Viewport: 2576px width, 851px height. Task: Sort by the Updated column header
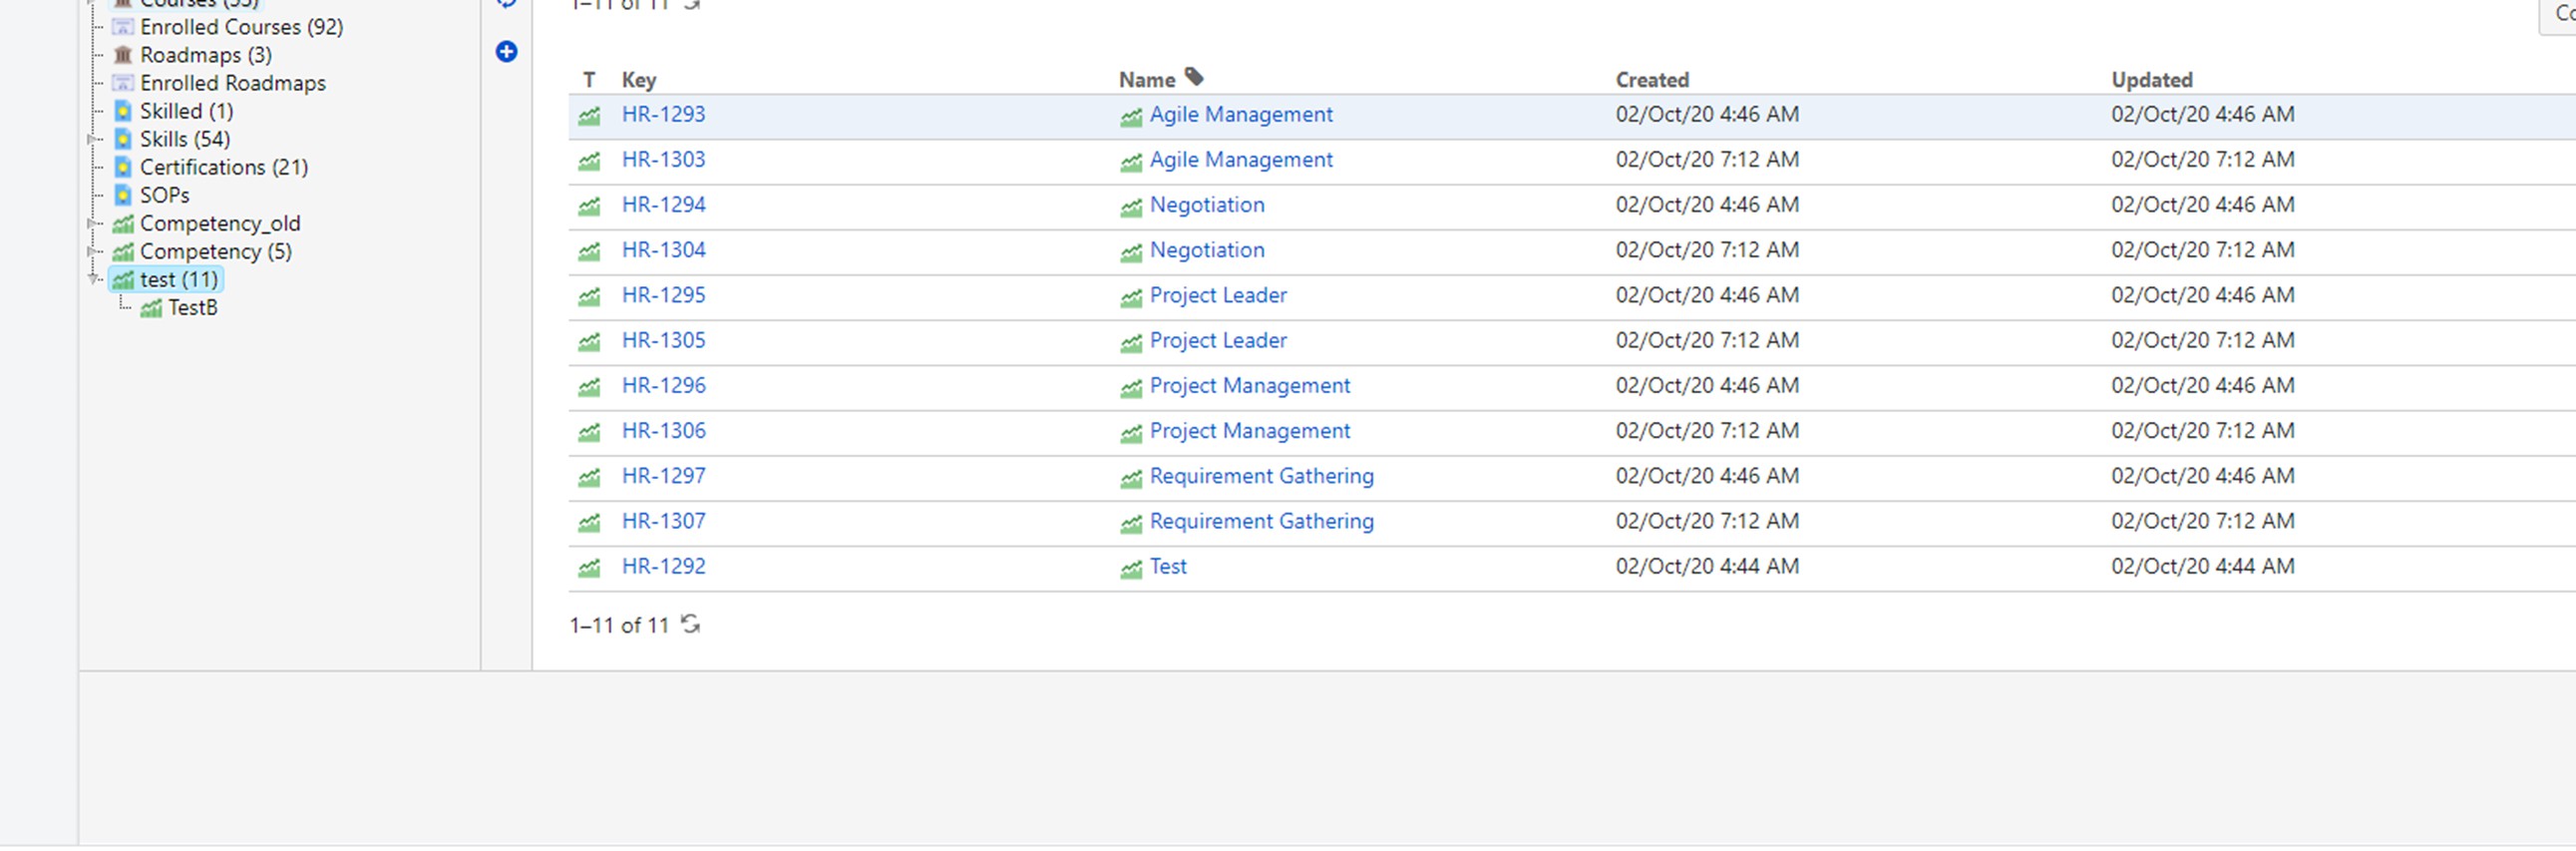tap(2152, 80)
